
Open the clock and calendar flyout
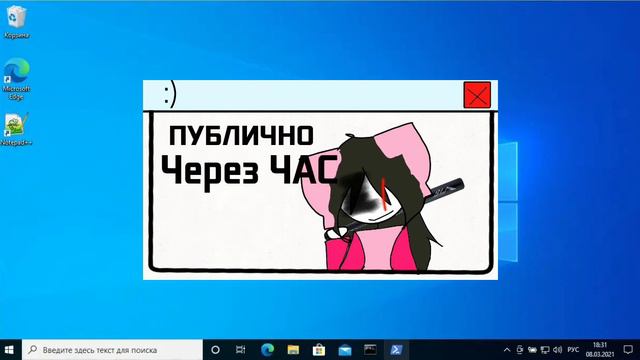point(600,350)
